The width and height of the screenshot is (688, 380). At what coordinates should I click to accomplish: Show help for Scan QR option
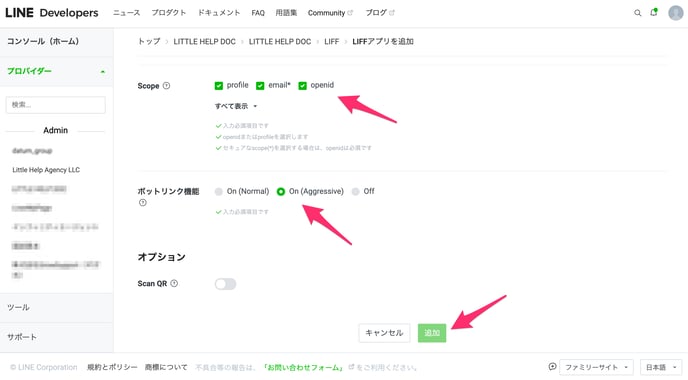click(x=174, y=283)
